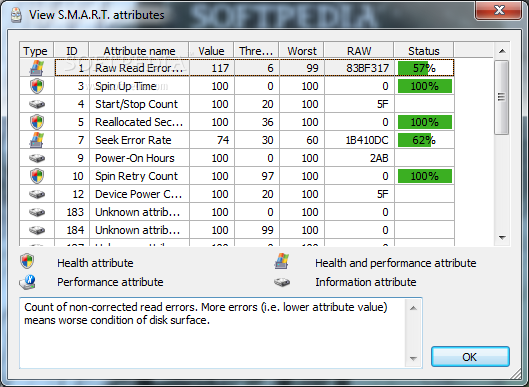Image resolution: width=529 pixels, height=387 pixels.
Task: Click the shield icon for Spin Up Time
Action: coord(37,86)
